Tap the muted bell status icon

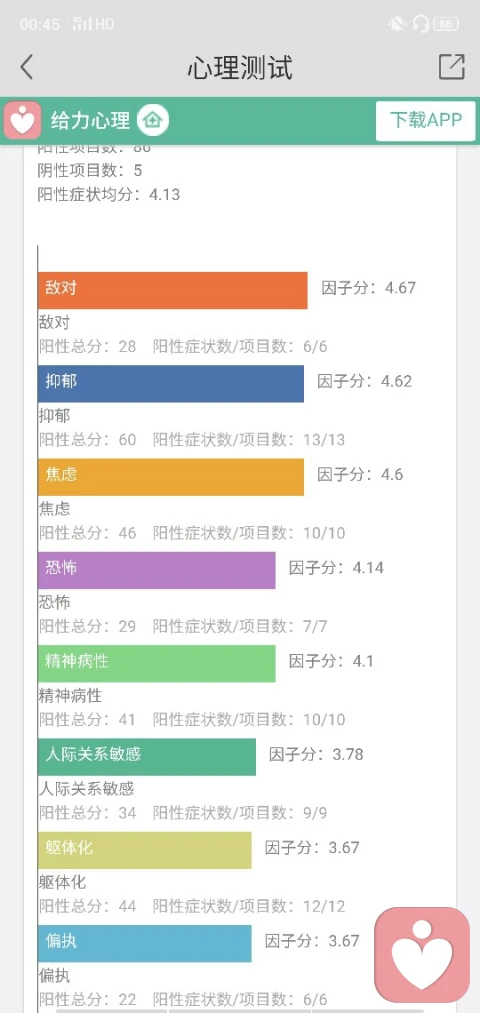pos(397,25)
